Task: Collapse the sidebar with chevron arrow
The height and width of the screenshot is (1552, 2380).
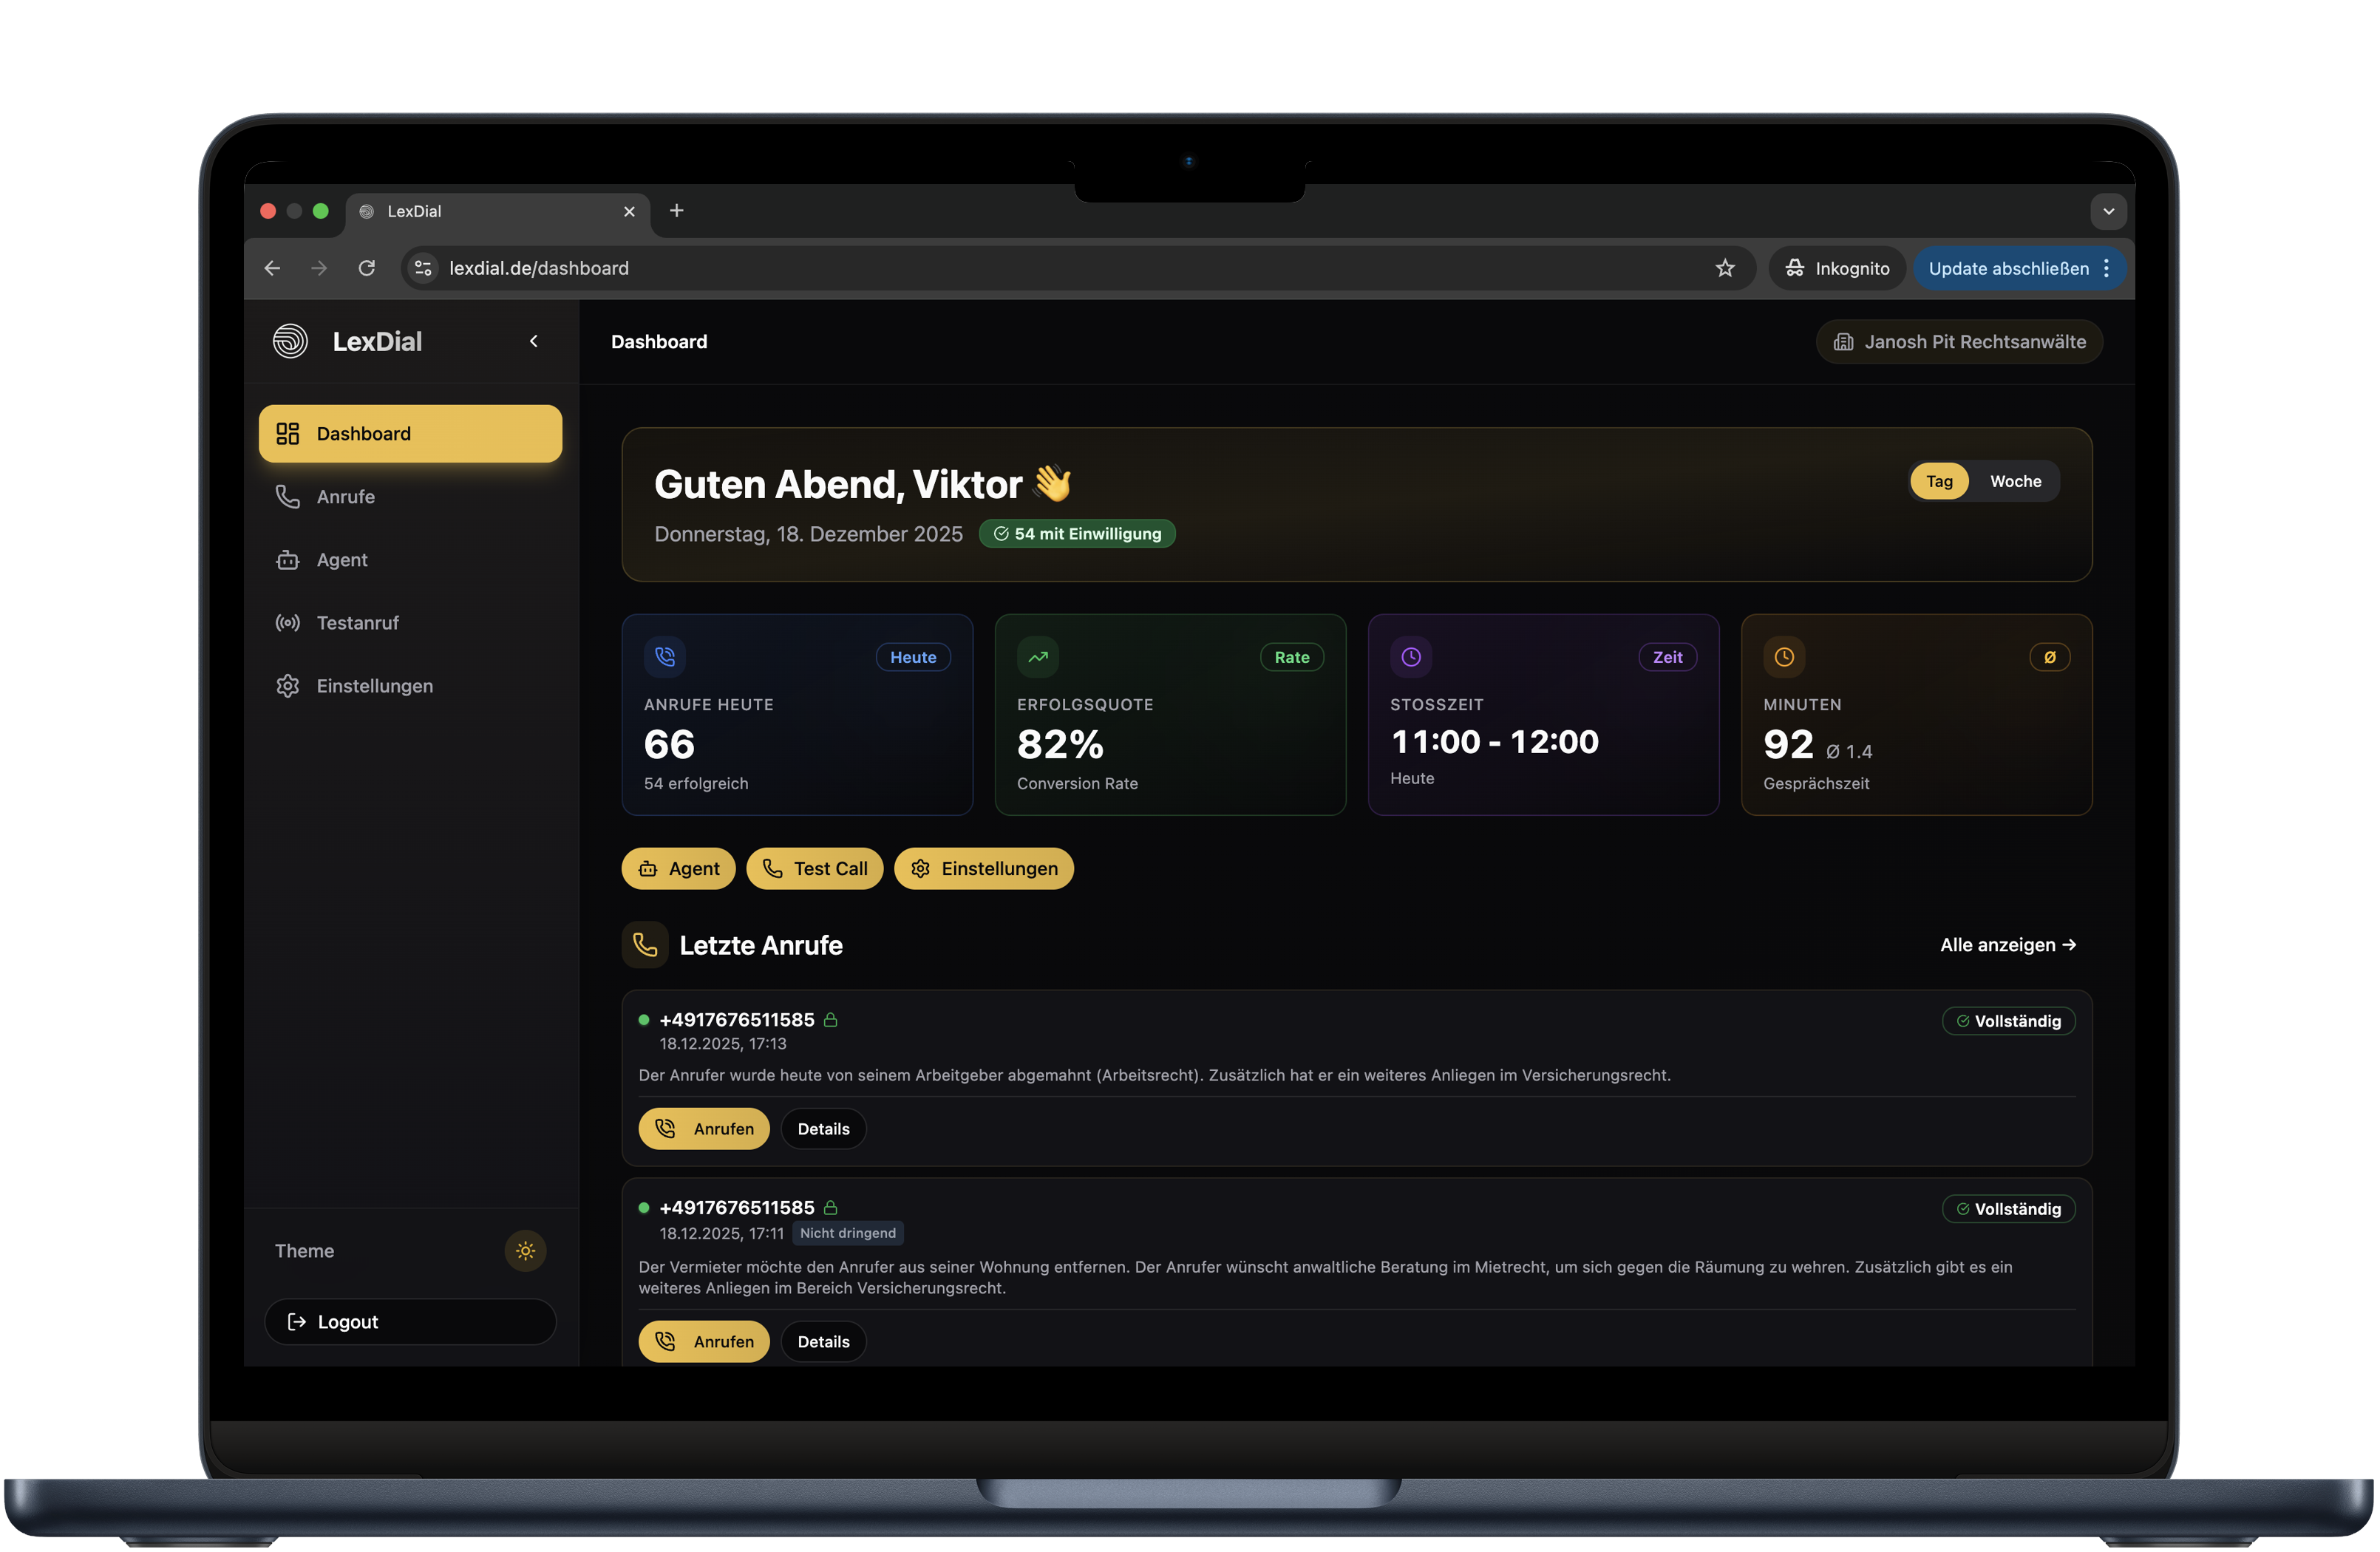Action: pyautogui.click(x=534, y=341)
